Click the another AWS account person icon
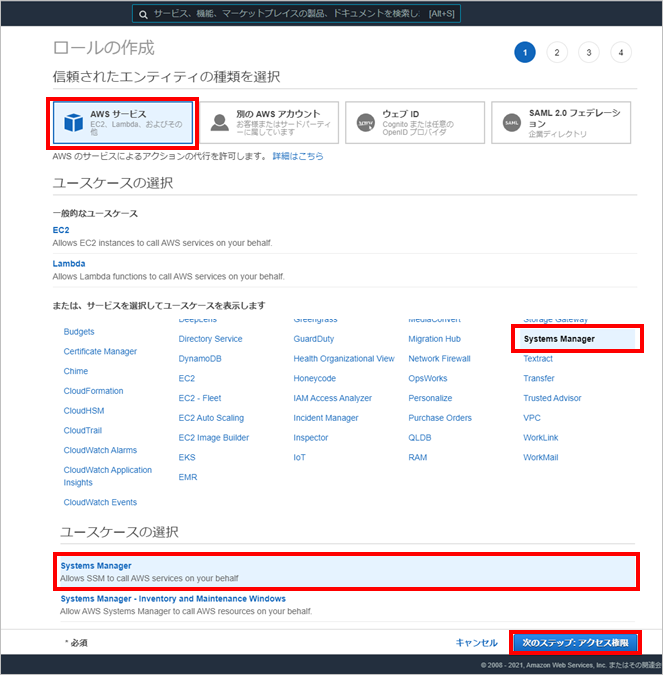Image resolution: width=663 pixels, height=675 pixels. pyautogui.click(x=220, y=122)
